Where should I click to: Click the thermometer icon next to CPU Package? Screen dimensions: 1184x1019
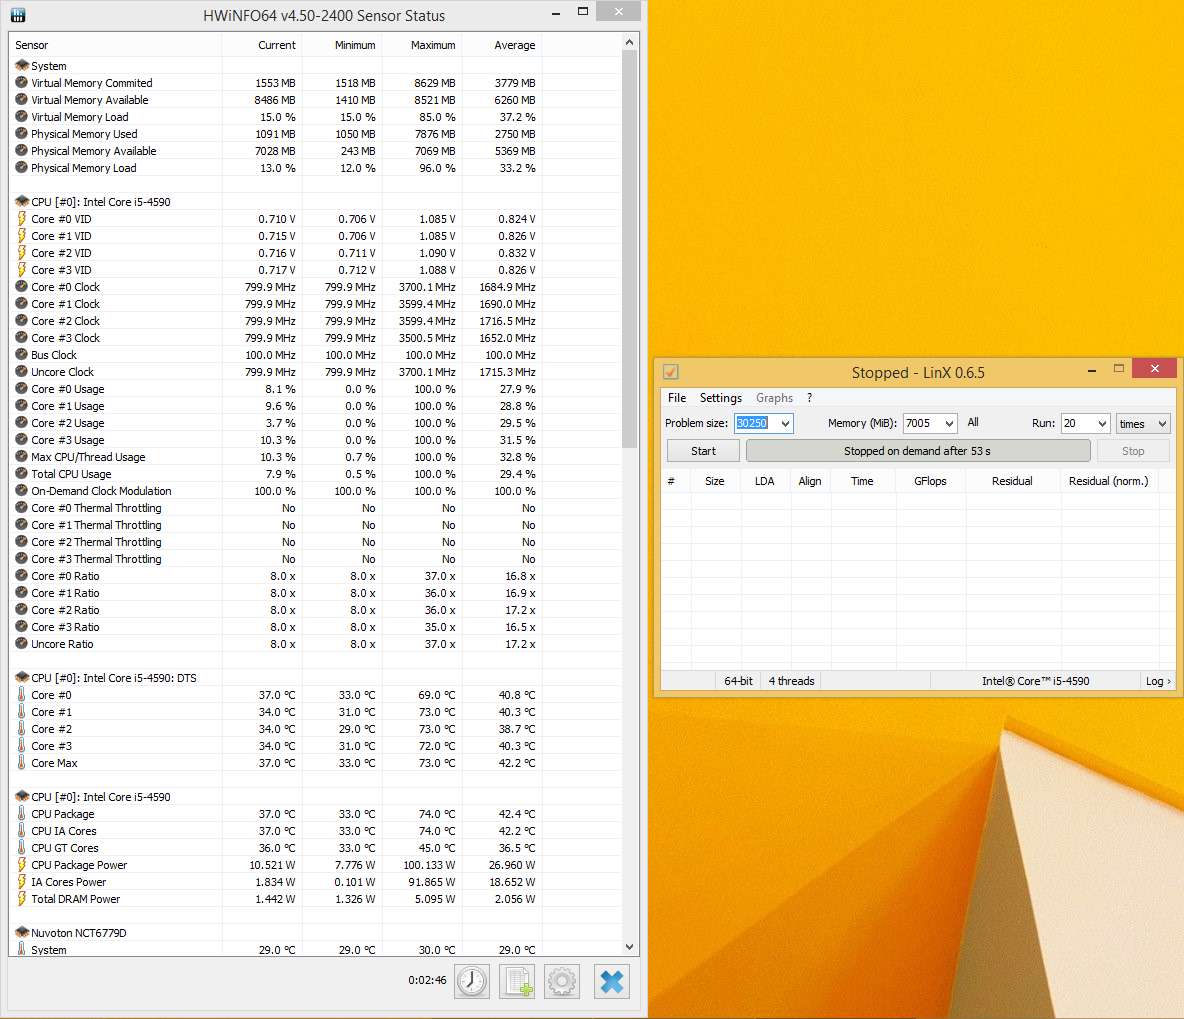21,814
